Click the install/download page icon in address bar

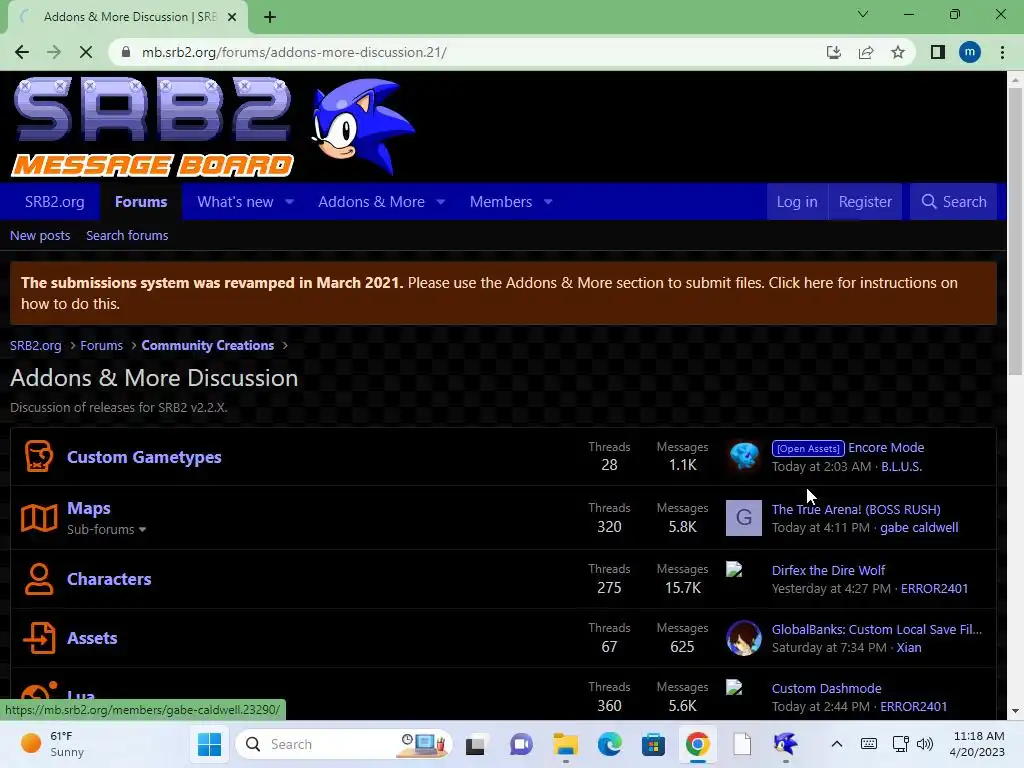coord(834,52)
